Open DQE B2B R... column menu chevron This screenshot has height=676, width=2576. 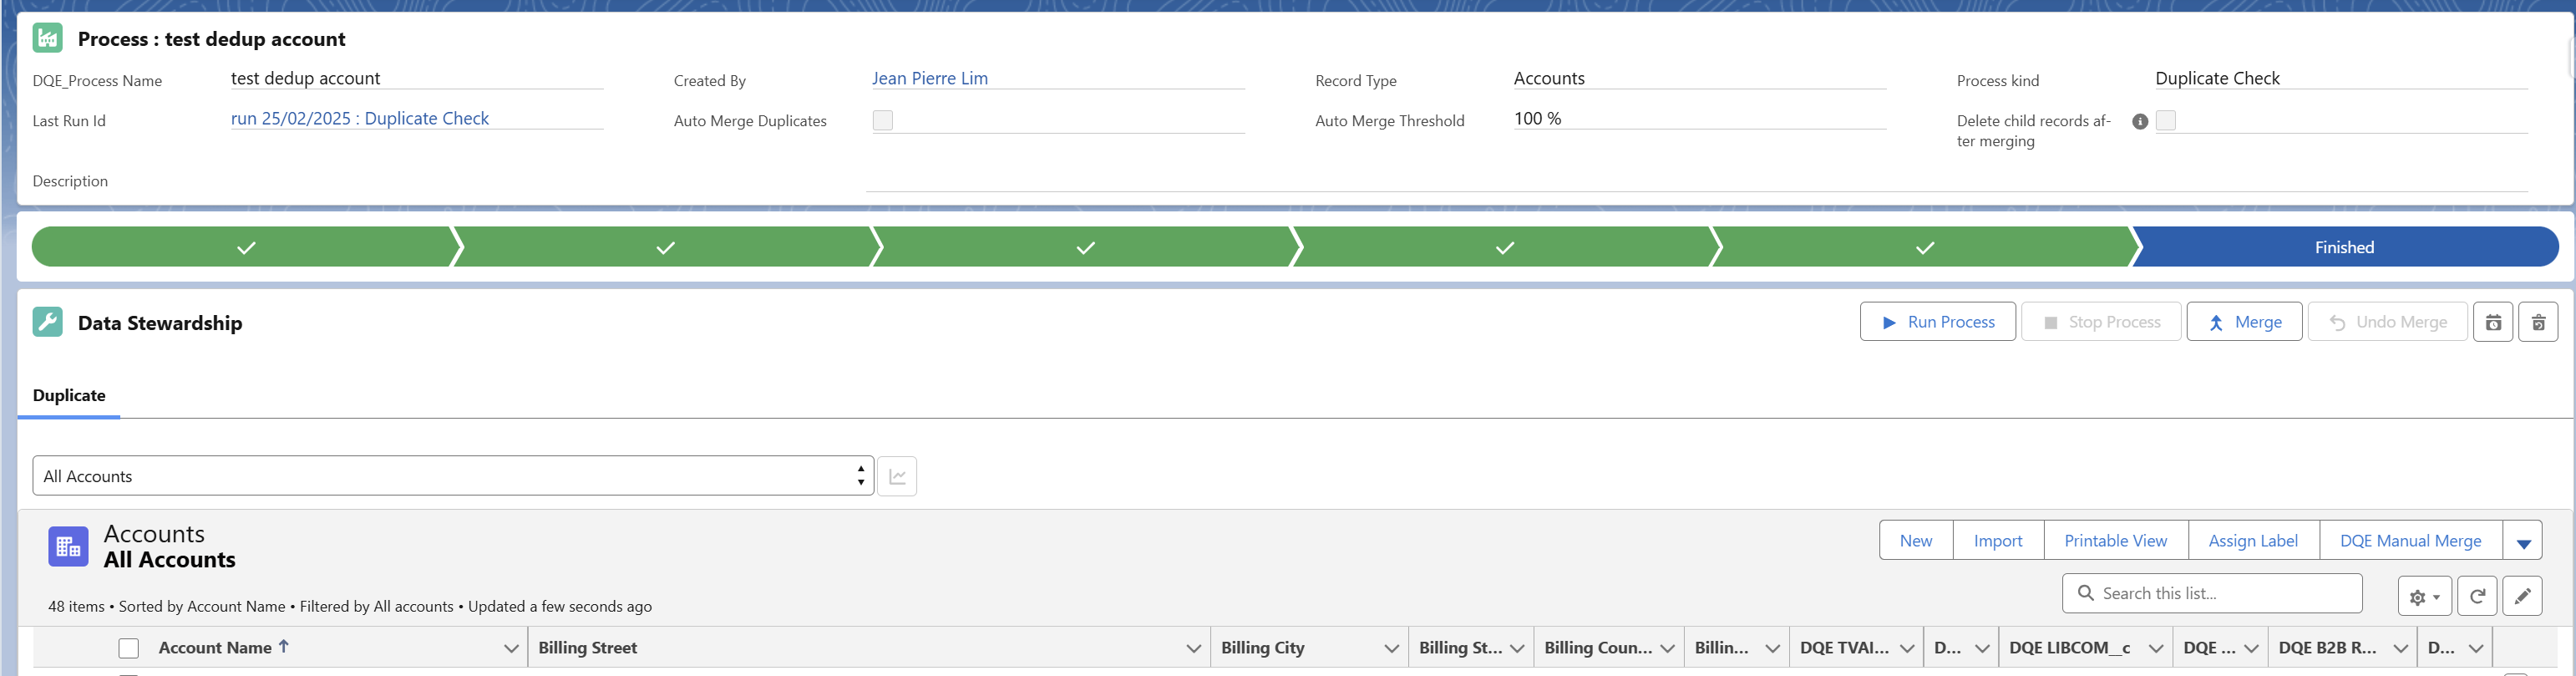point(2400,648)
